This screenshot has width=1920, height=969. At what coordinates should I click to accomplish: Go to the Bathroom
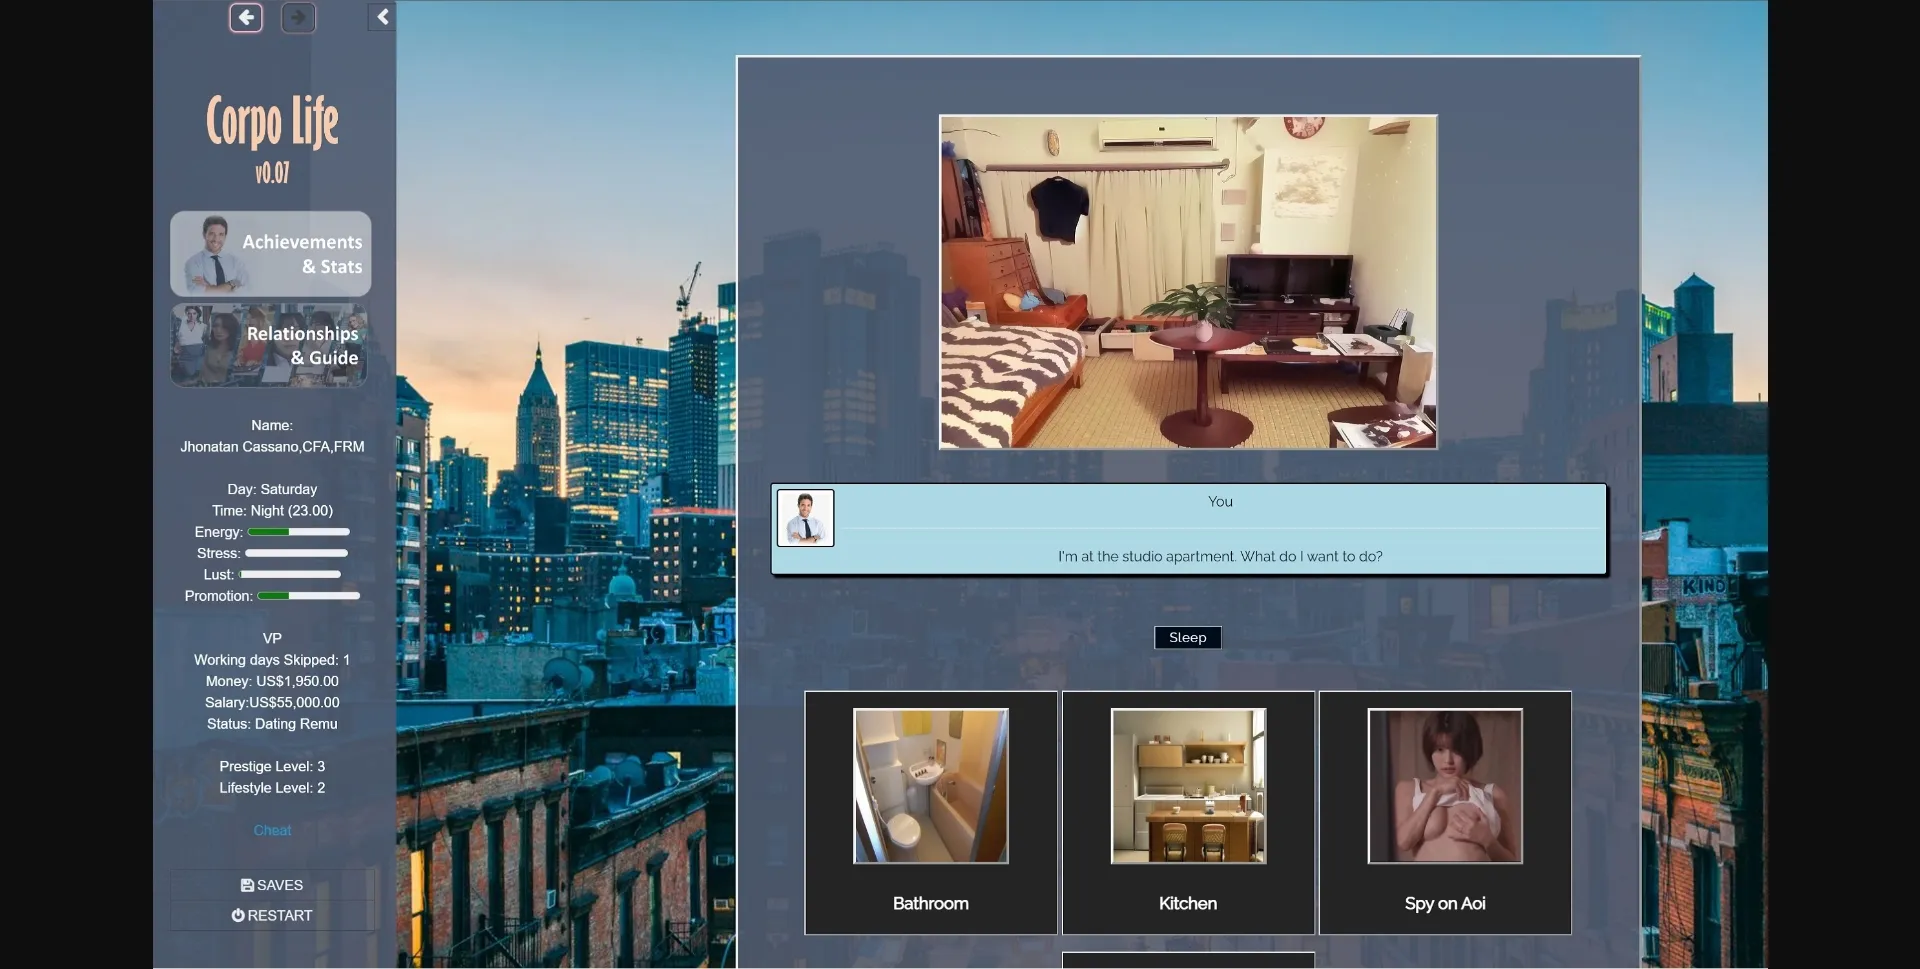coord(930,812)
